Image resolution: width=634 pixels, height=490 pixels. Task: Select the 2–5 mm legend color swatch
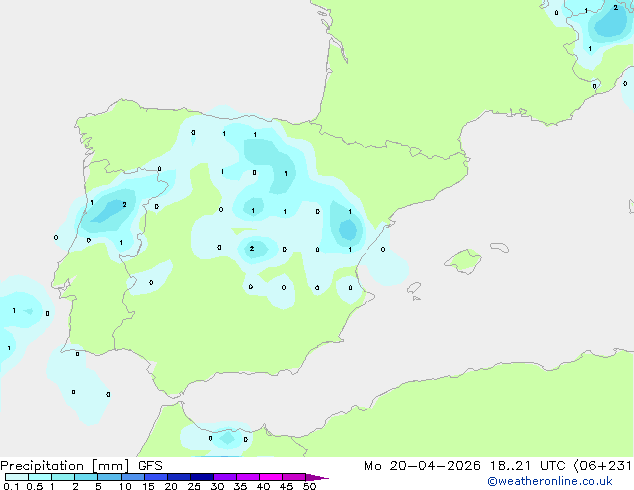tap(86, 477)
